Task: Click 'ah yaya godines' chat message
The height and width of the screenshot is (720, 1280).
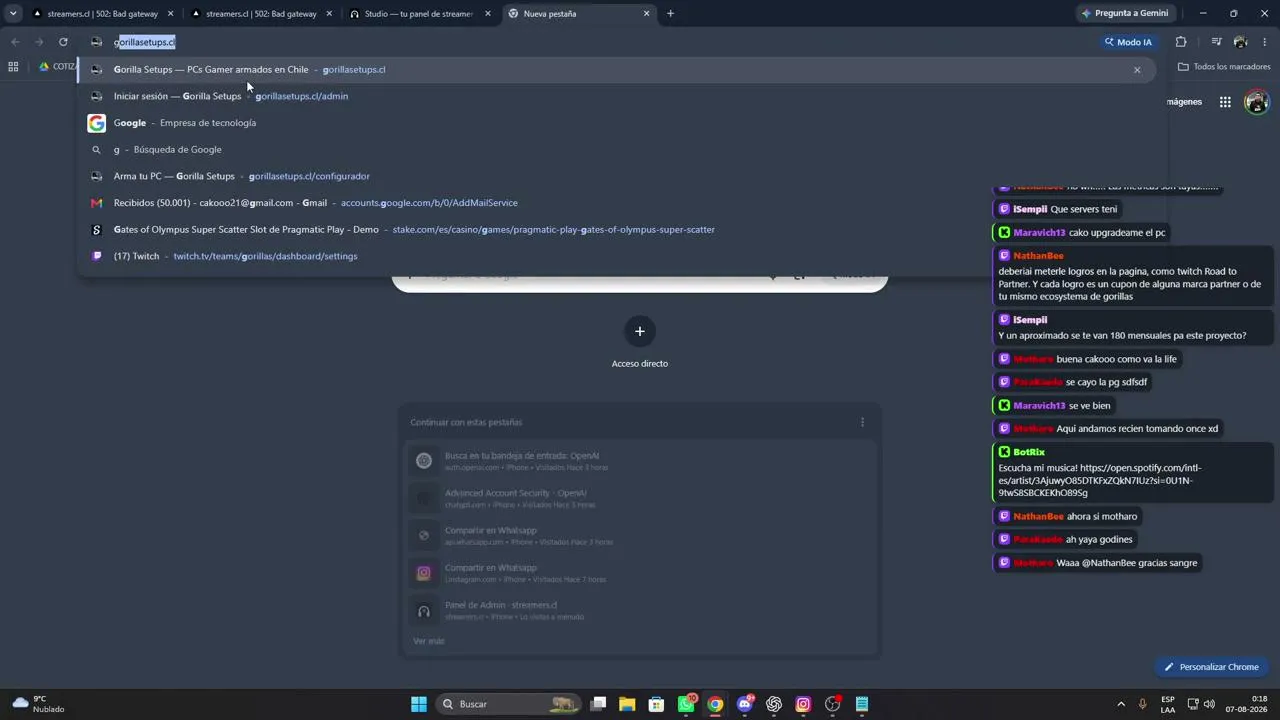Action: coord(1099,540)
